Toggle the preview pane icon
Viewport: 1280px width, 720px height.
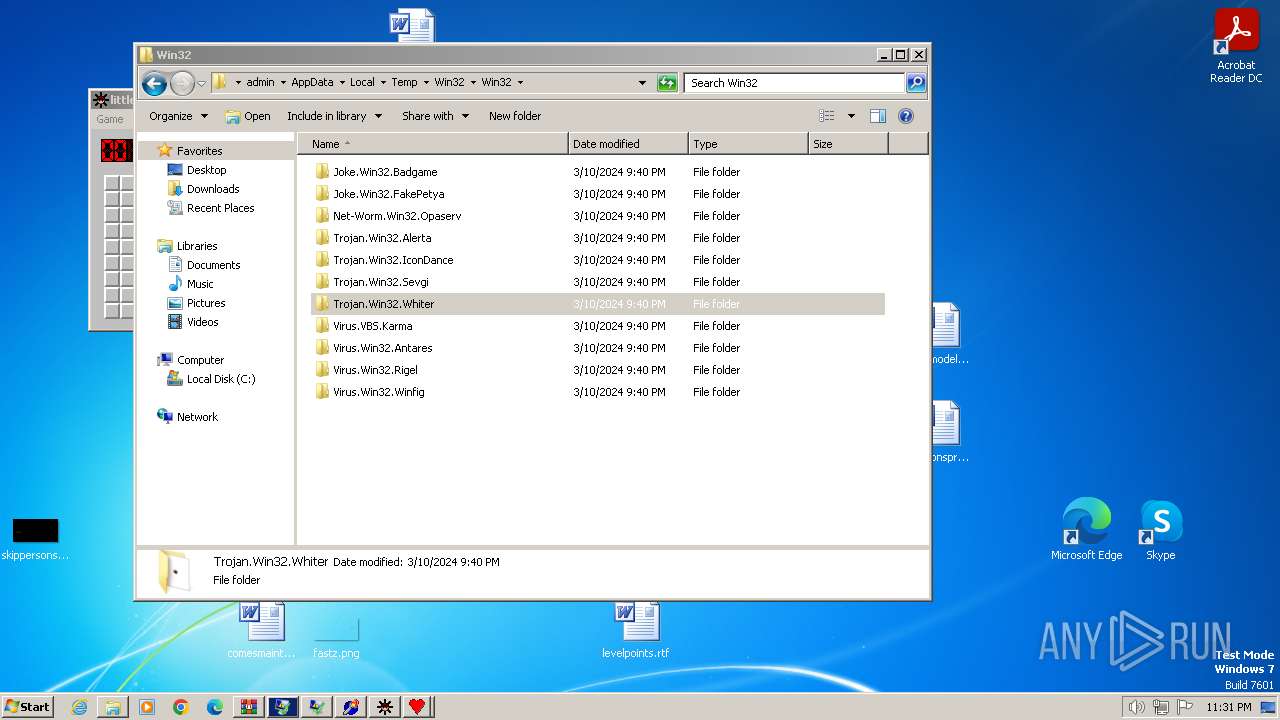pos(877,116)
